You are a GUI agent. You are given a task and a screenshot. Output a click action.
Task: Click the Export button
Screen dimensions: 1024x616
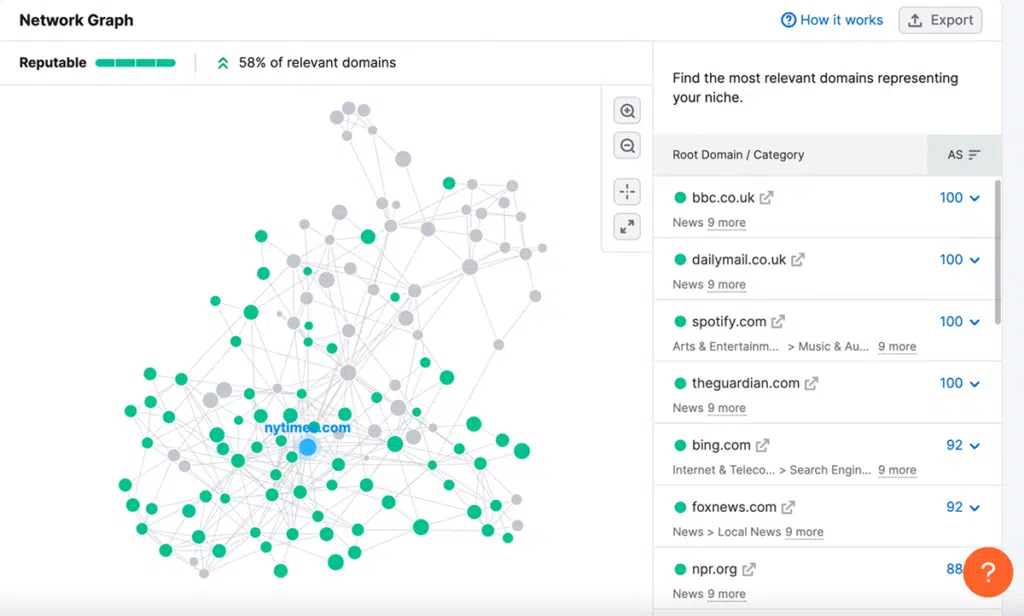[940, 20]
